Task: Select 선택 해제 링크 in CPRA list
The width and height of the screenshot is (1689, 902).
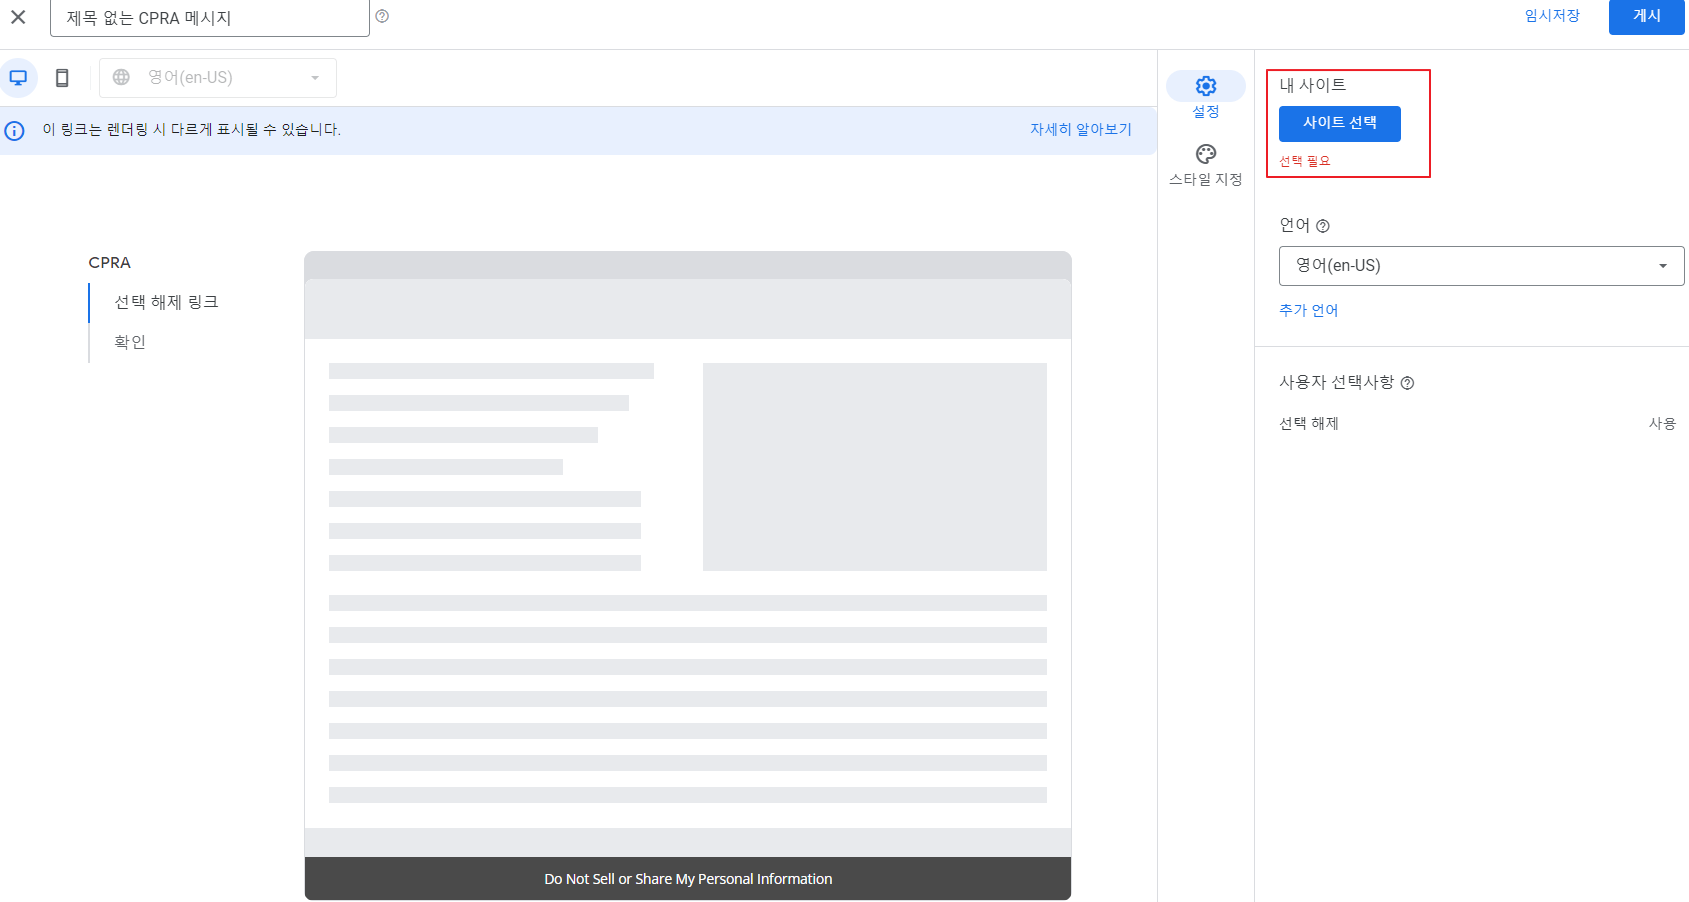Action: tap(166, 302)
